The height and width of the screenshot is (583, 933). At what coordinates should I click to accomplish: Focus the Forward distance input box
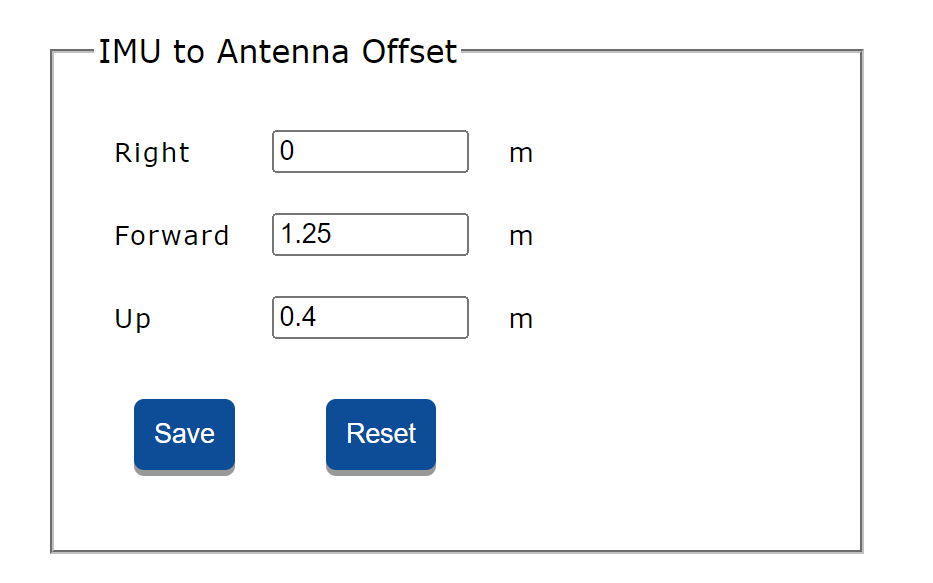coord(369,234)
